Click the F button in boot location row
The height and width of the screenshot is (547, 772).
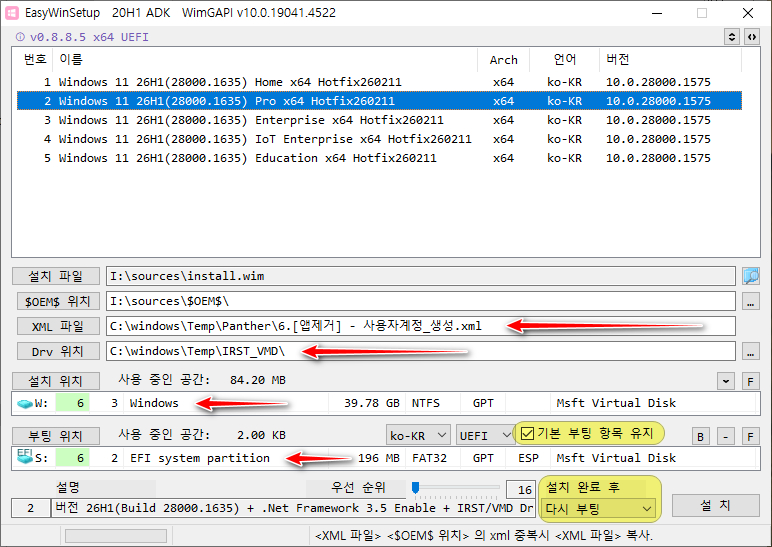pyautogui.click(x=750, y=436)
